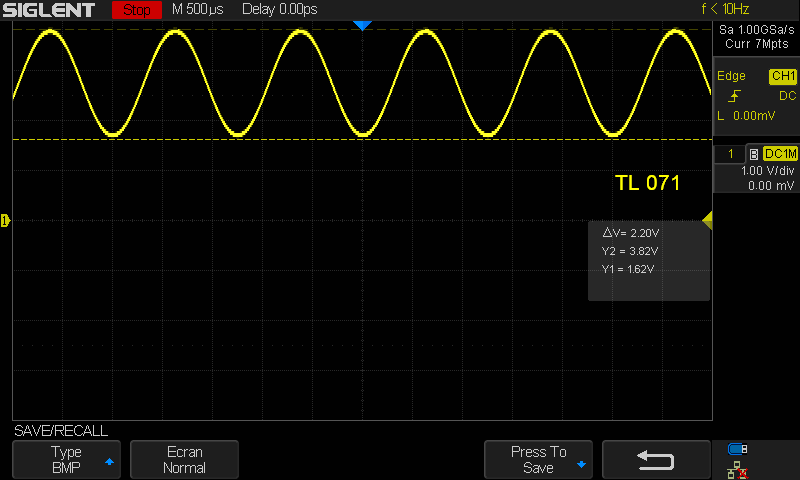Click the SAVE/RECALL menu title

coord(61,431)
